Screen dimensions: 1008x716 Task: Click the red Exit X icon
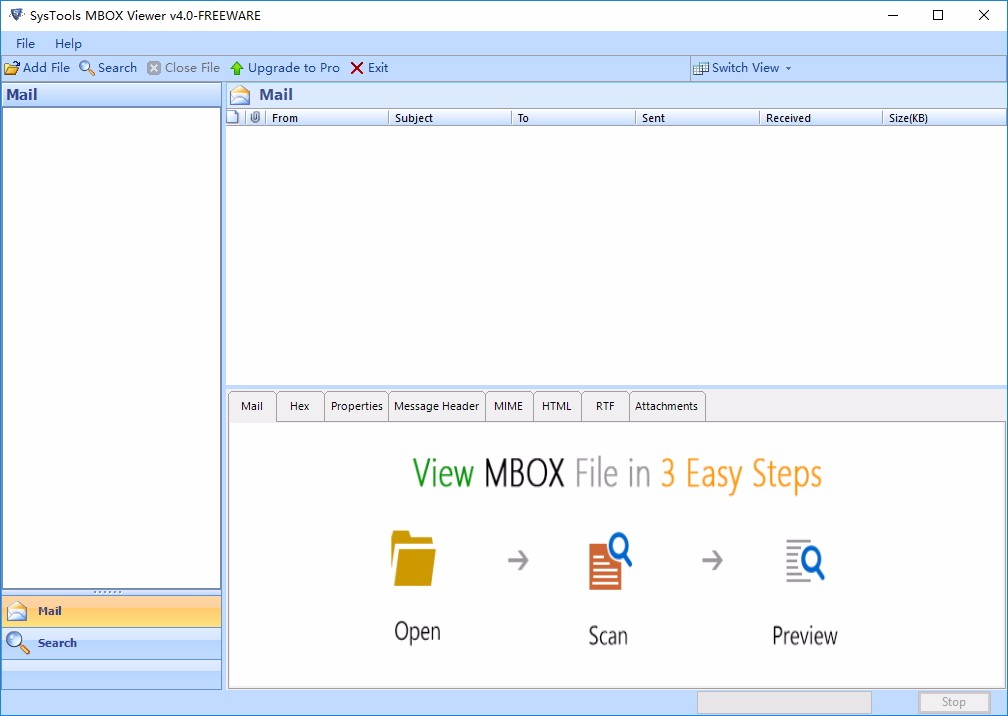357,68
